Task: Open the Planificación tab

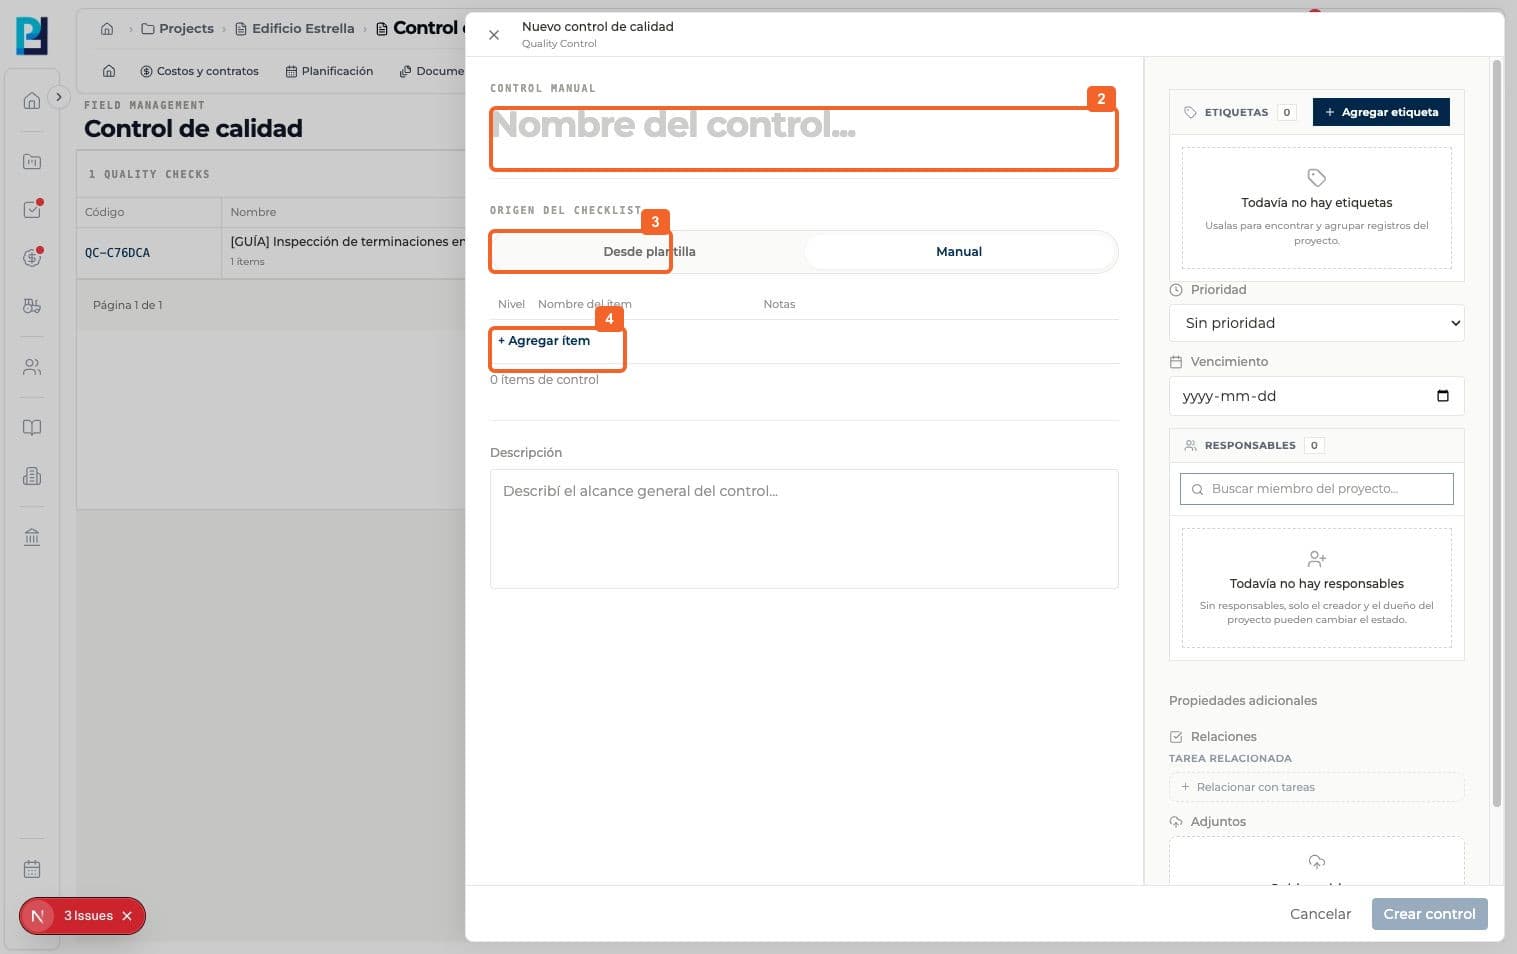Action: (329, 71)
